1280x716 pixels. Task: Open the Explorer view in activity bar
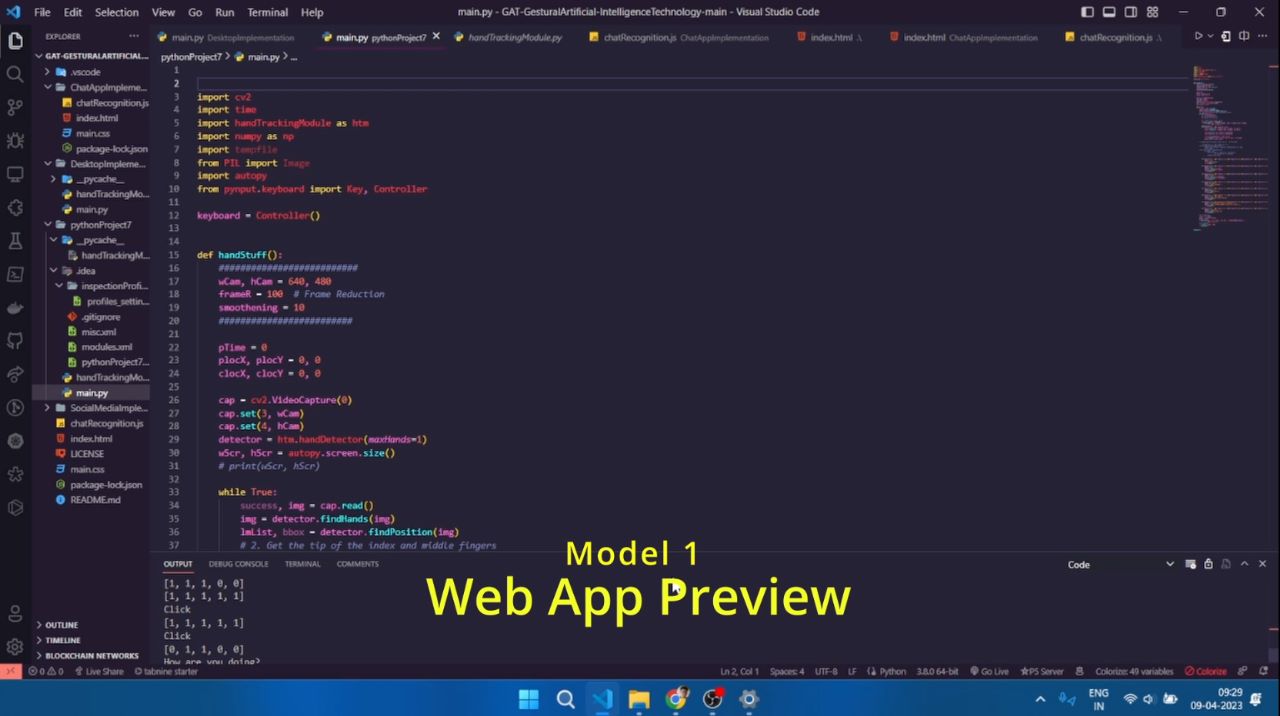(15, 41)
